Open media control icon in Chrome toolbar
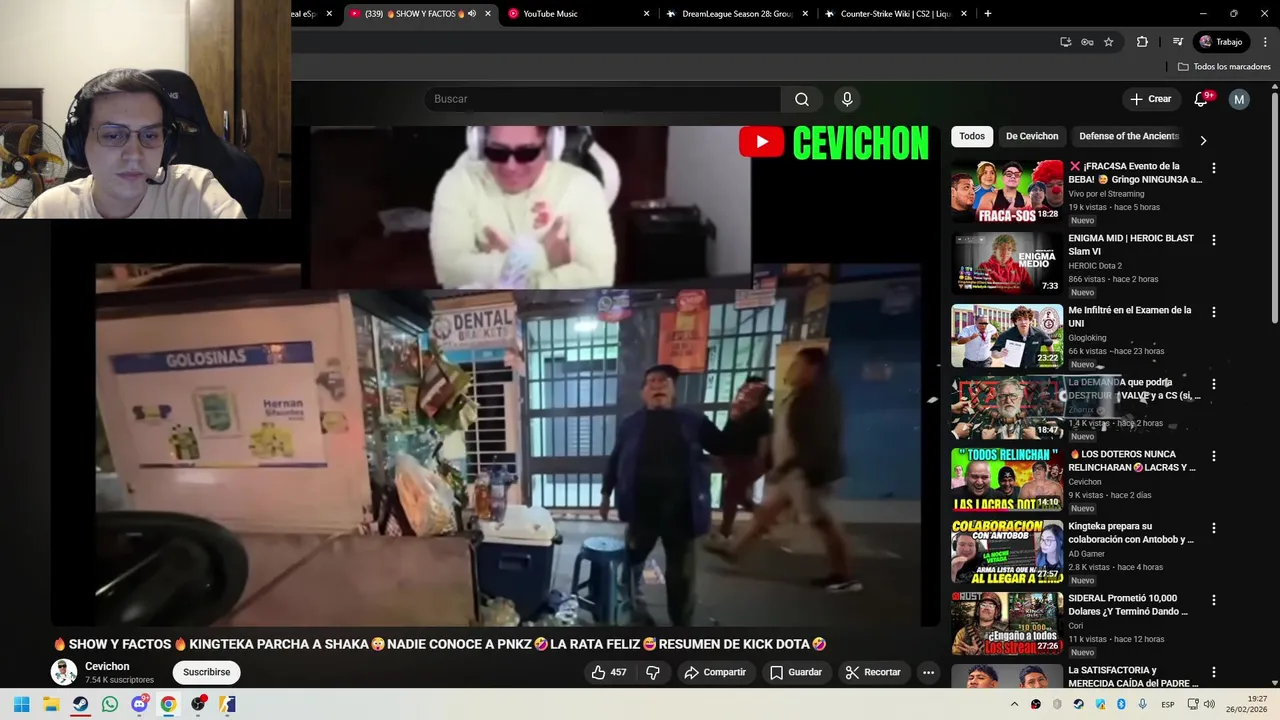1280x720 pixels. 1178,42
